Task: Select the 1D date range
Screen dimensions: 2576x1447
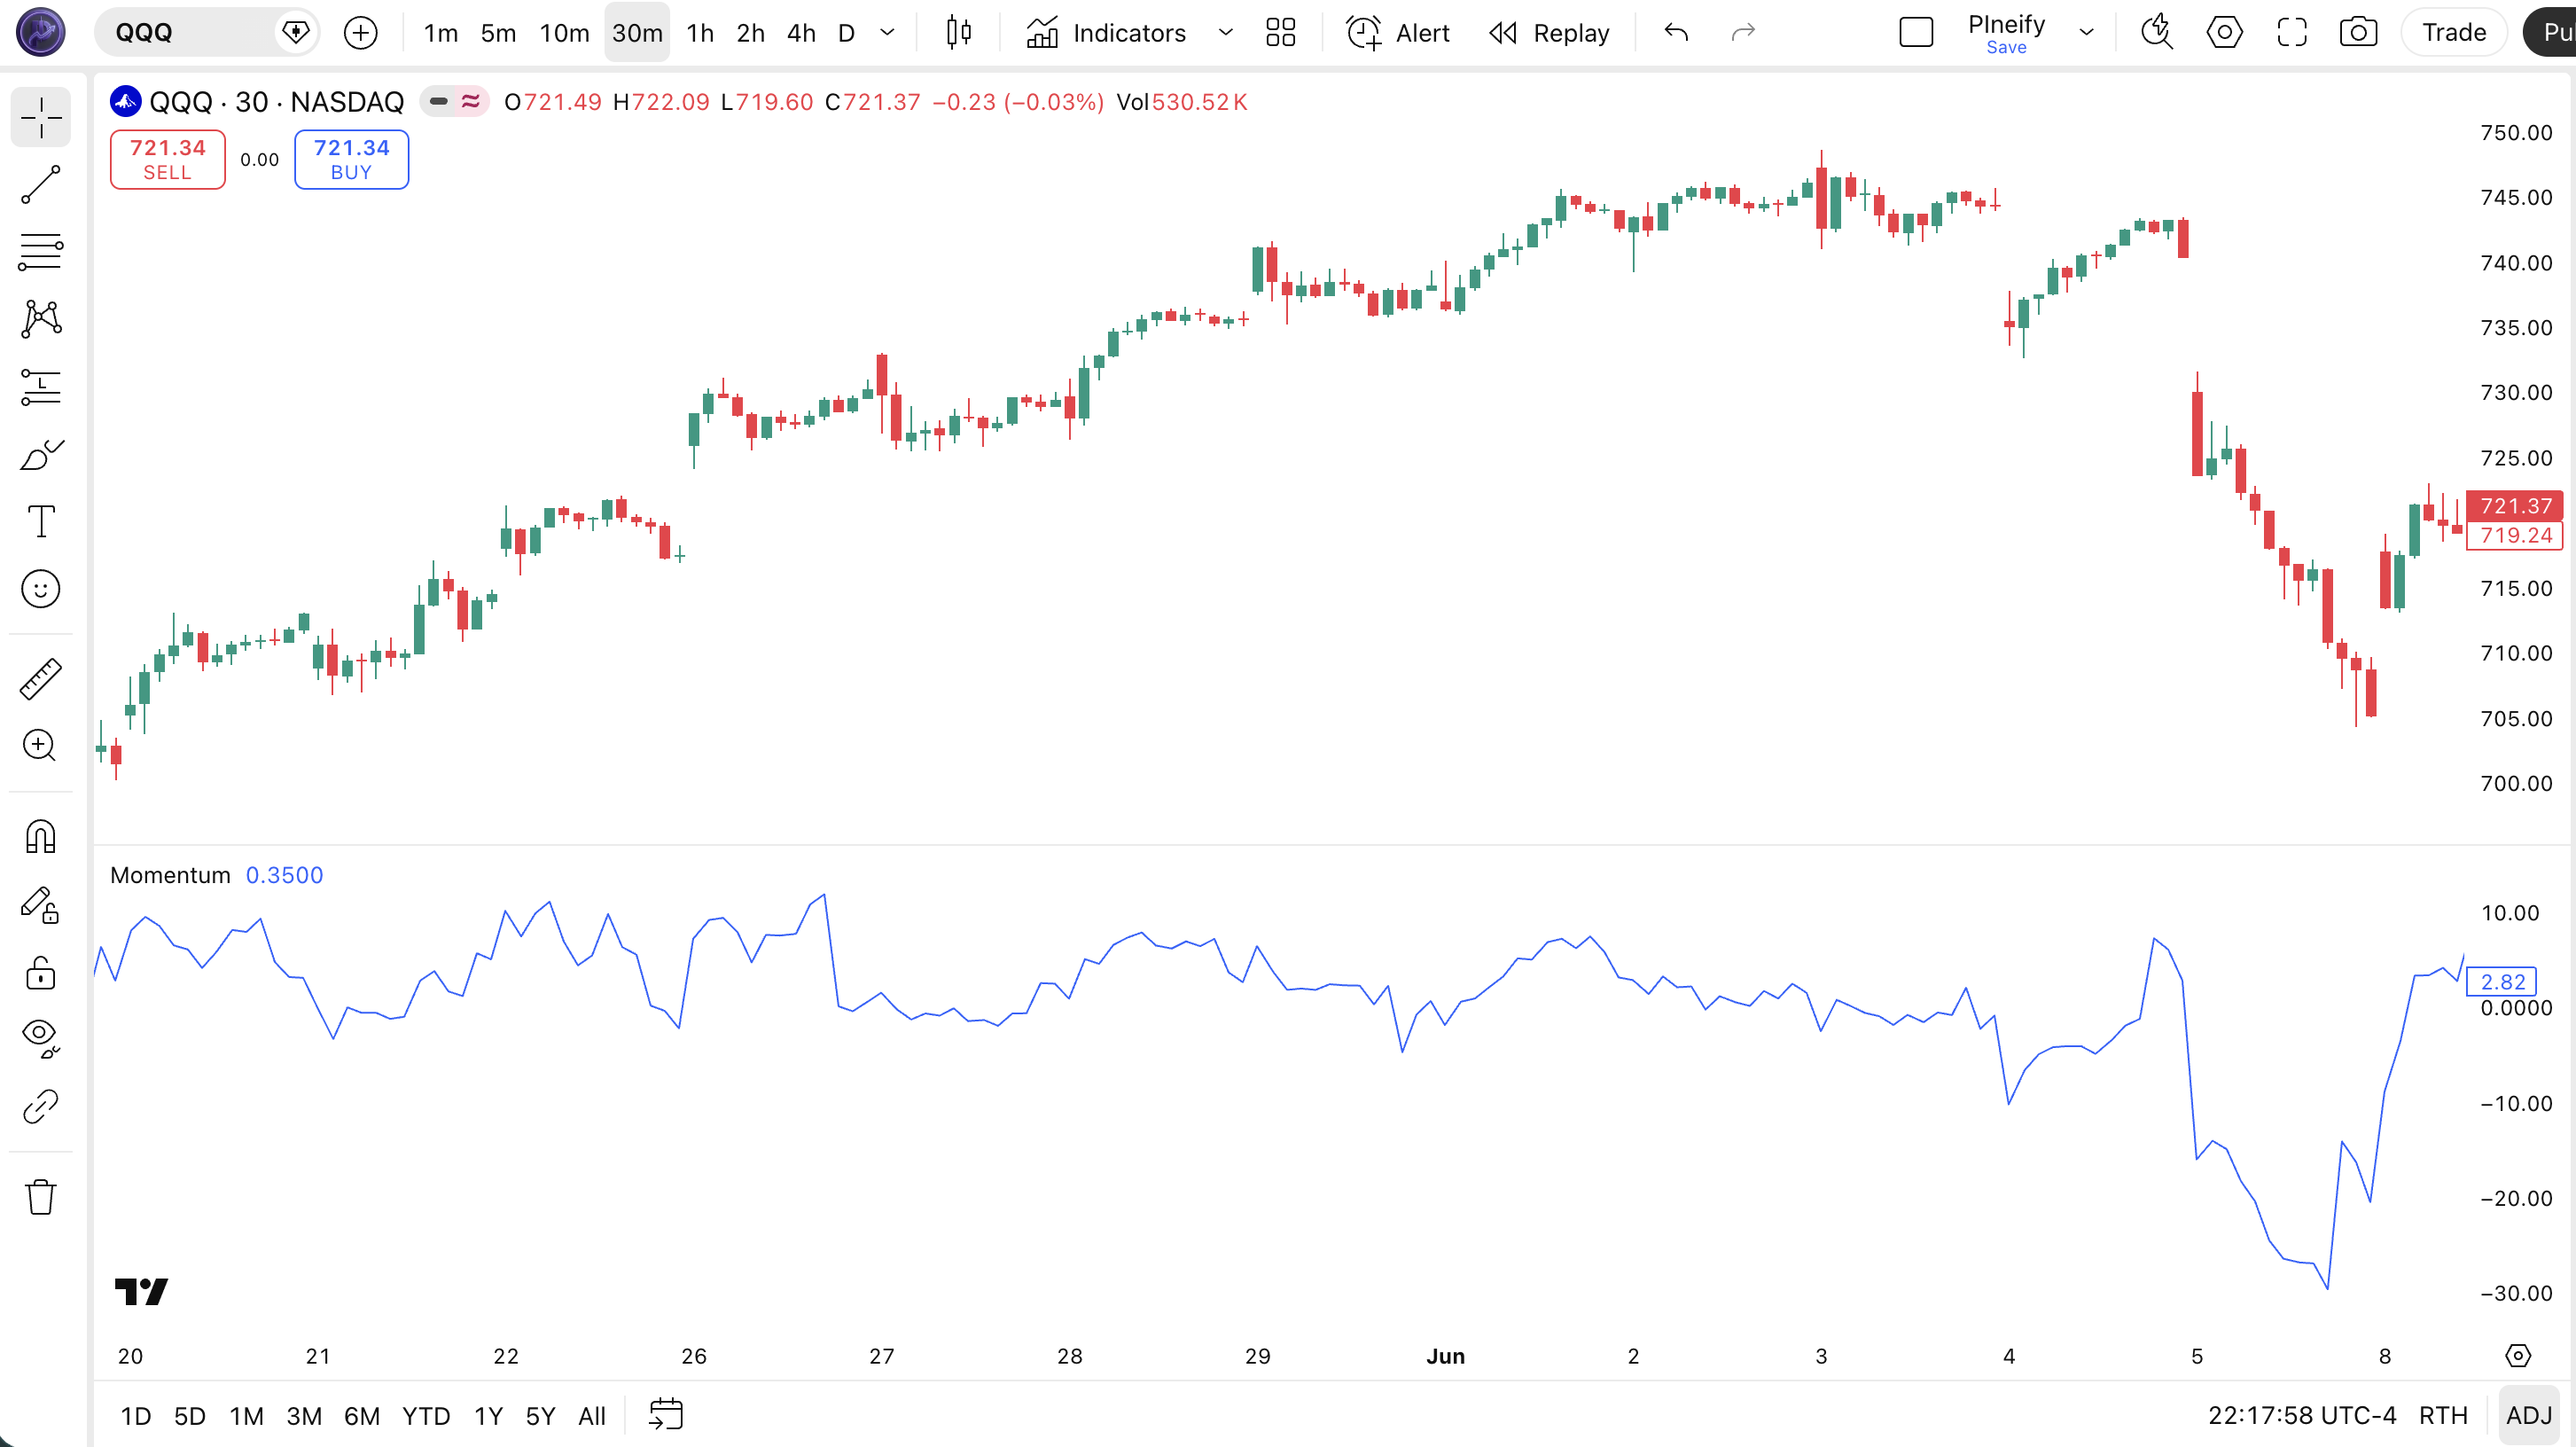Action: [135, 1416]
